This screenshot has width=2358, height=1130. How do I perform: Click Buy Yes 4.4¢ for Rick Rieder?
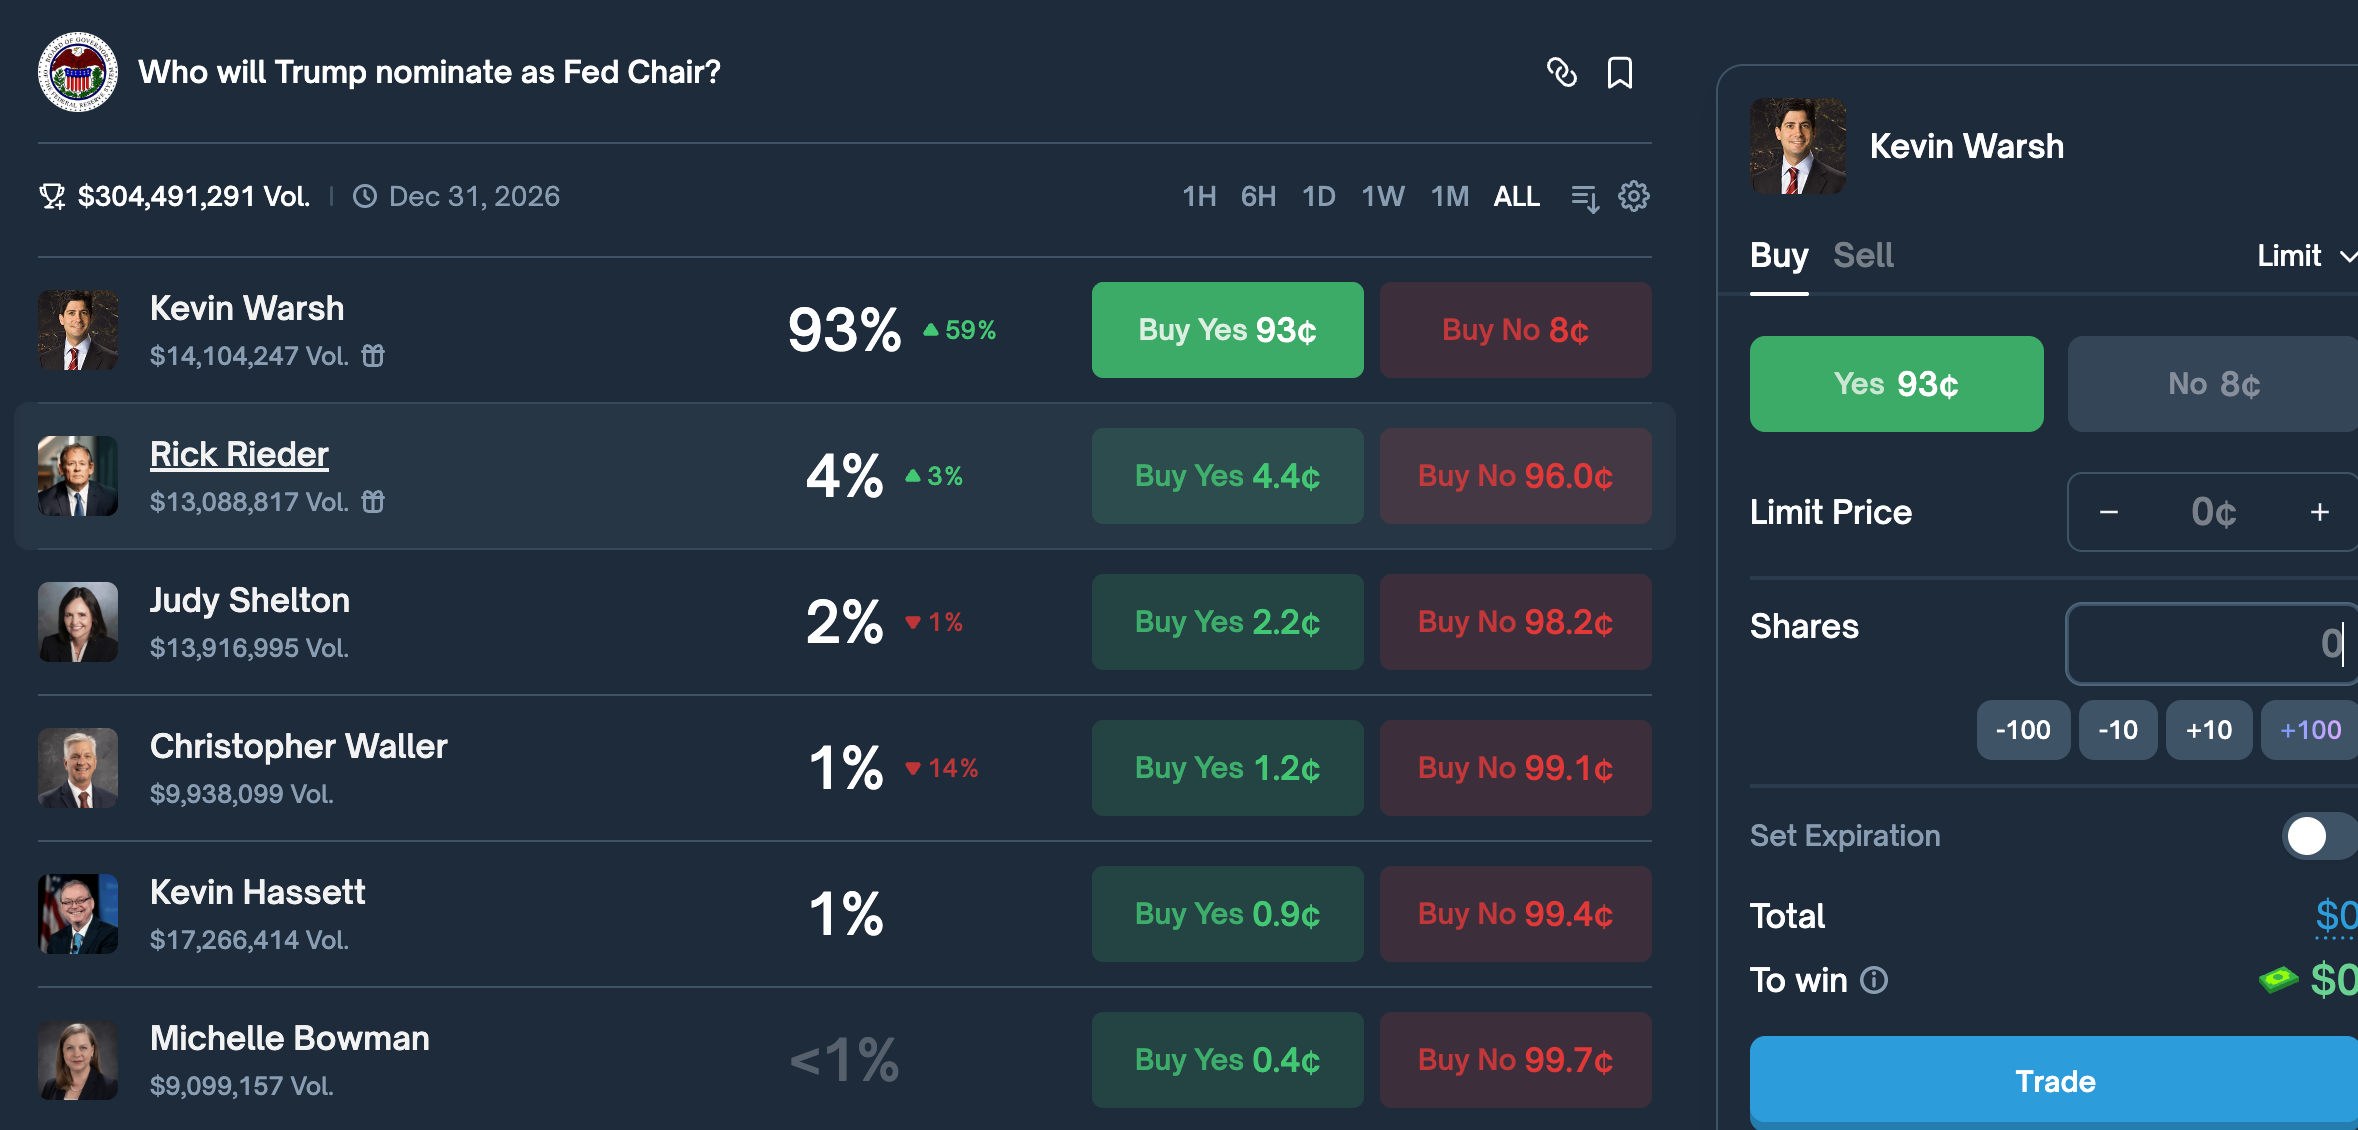click(x=1227, y=476)
